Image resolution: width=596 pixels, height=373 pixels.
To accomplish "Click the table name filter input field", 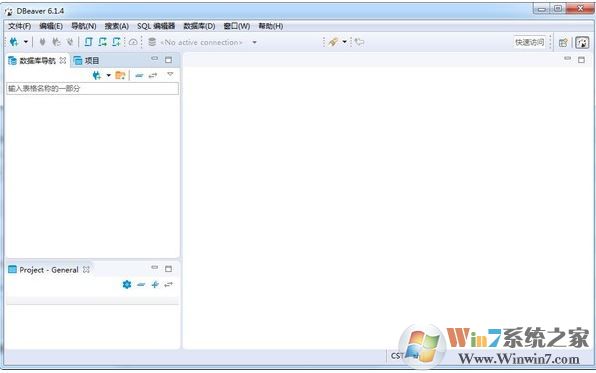I will tap(92, 89).
